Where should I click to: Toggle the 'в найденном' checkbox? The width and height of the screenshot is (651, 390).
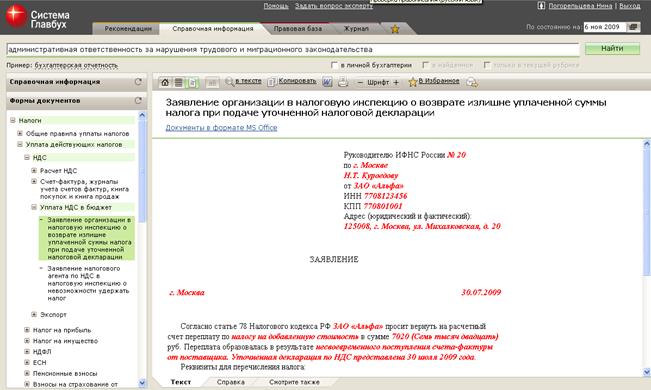coord(426,65)
